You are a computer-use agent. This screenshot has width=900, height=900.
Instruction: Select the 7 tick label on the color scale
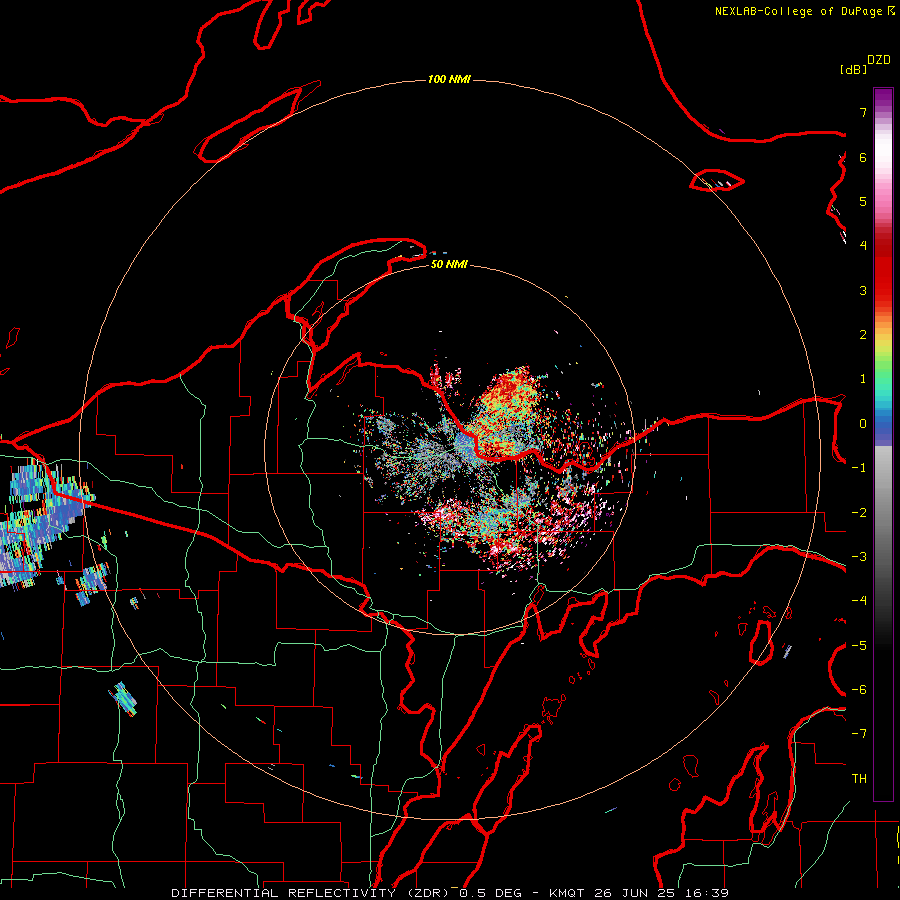[863, 112]
